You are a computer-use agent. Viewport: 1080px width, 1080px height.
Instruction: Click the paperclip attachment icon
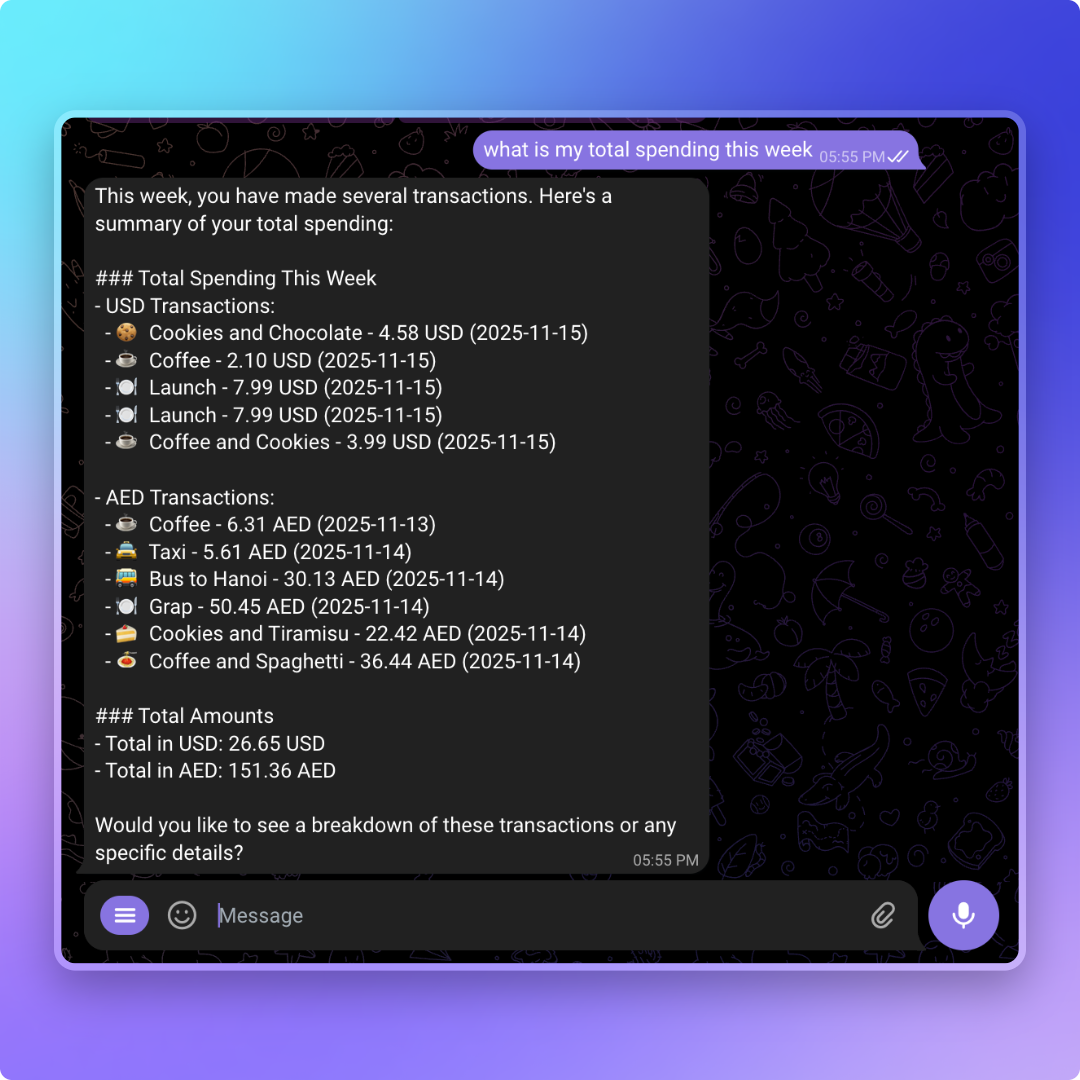point(882,915)
